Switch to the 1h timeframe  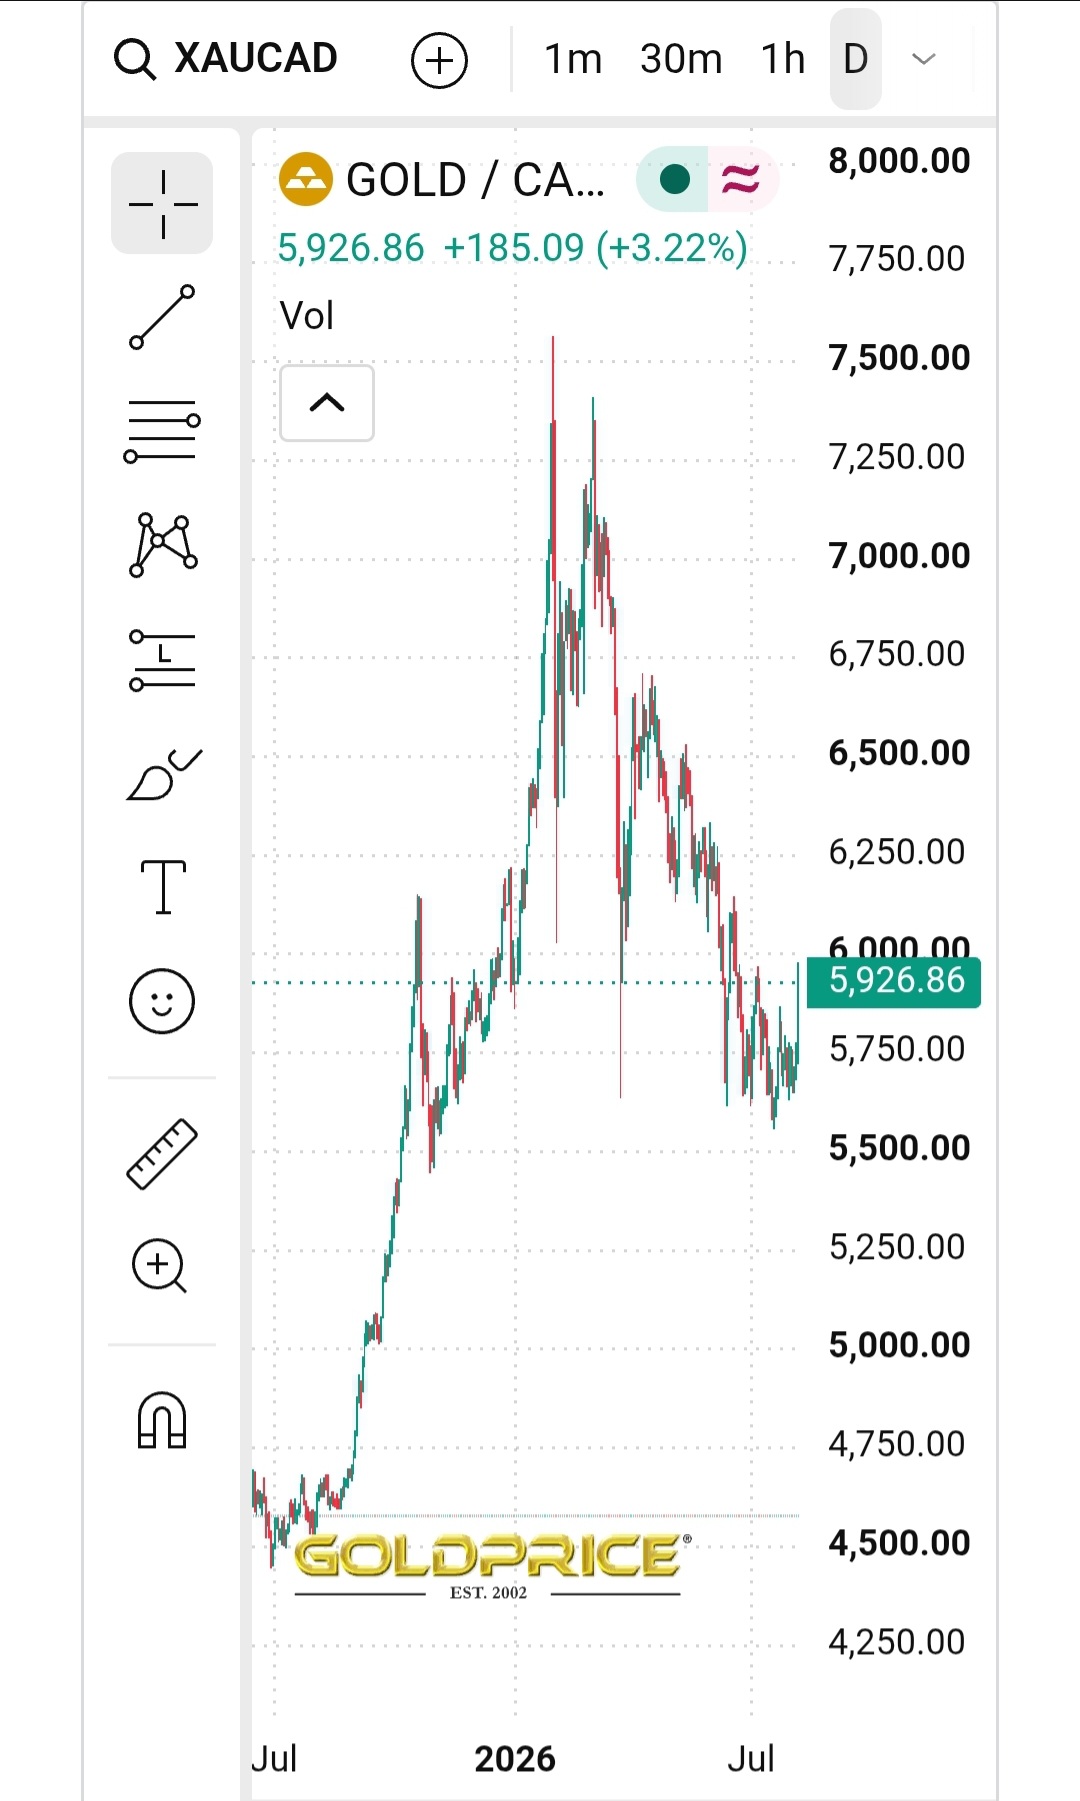click(x=783, y=59)
